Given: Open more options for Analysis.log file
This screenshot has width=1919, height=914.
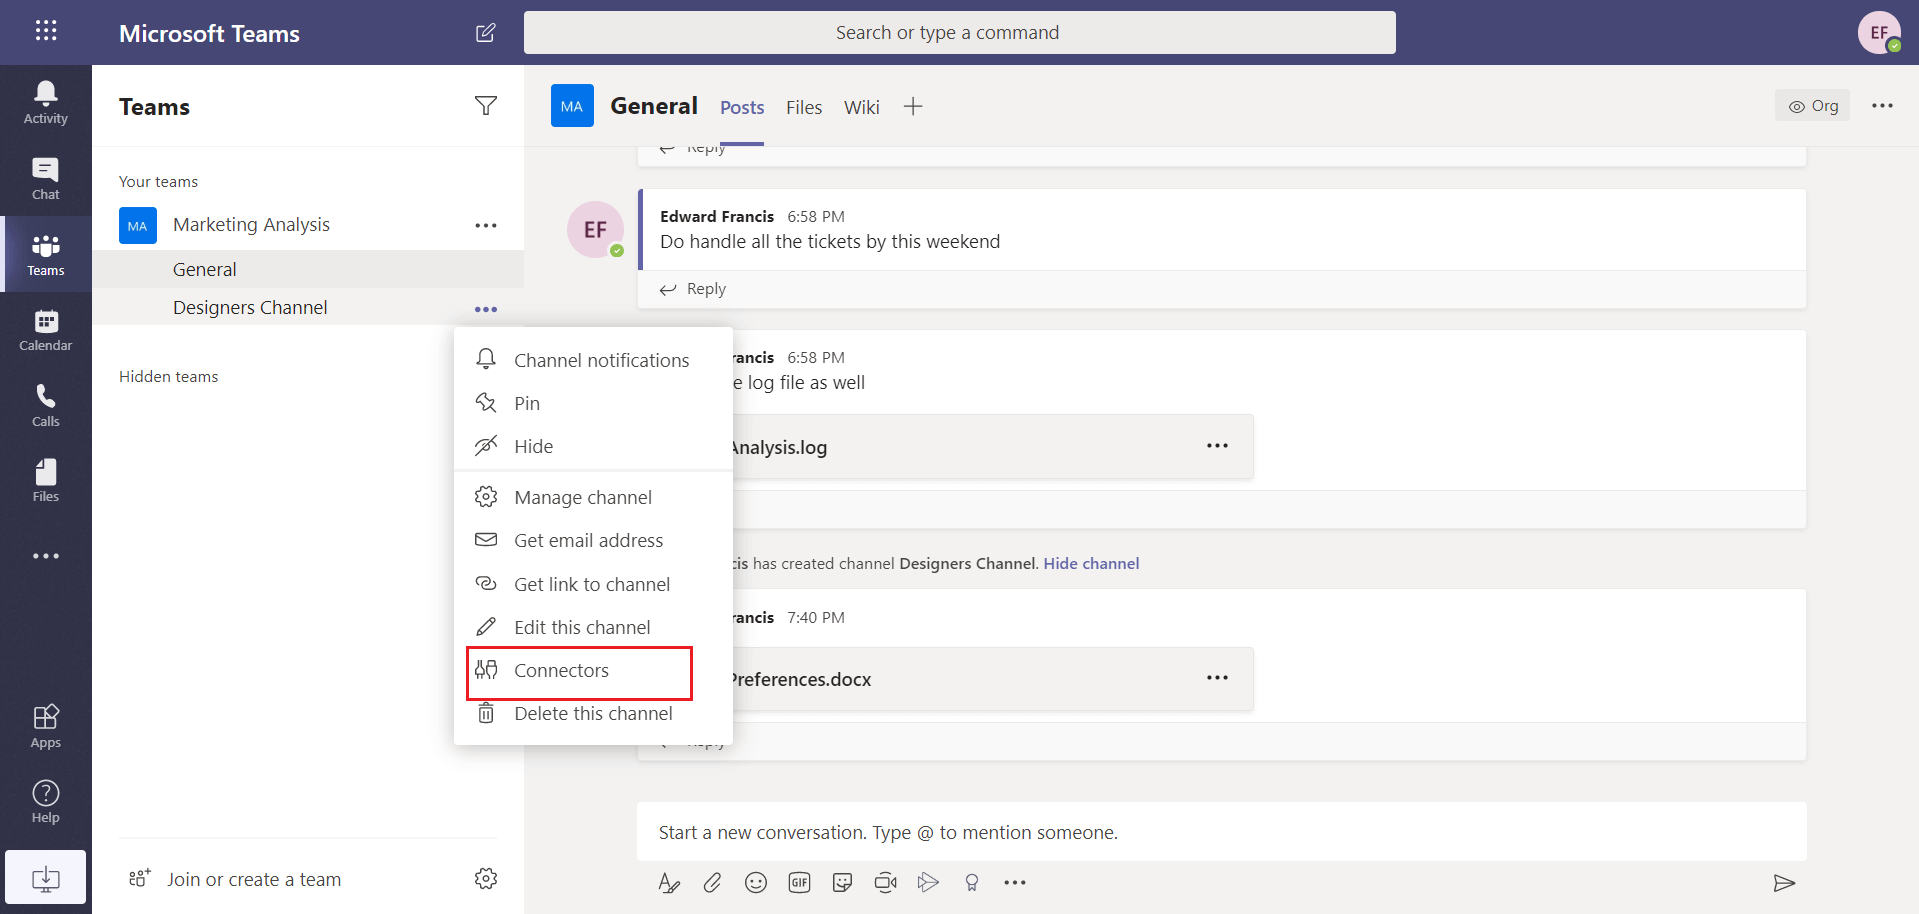Looking at the screenshot, I should click(x=1217, y=446).
